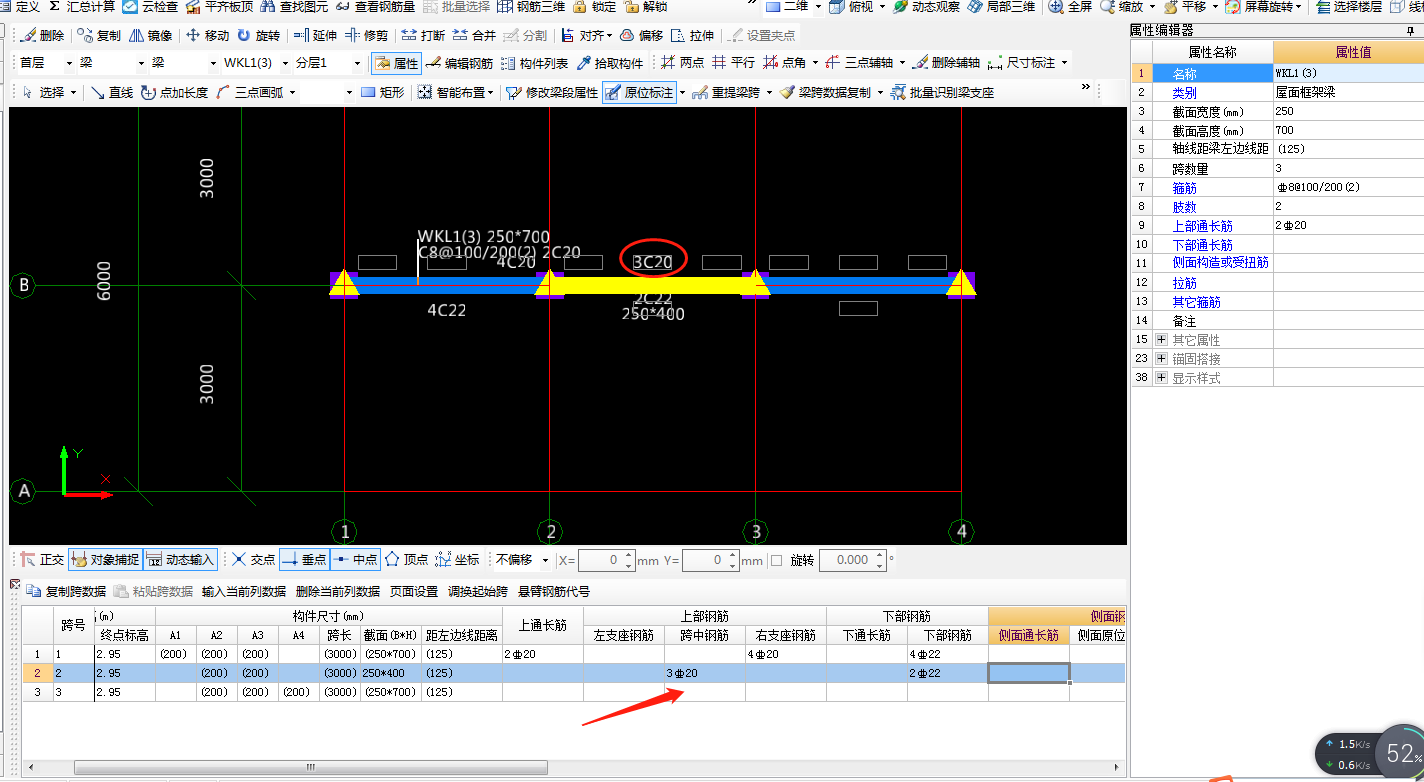Click the 打断 break tool
1424x782 pixels.
423,35
